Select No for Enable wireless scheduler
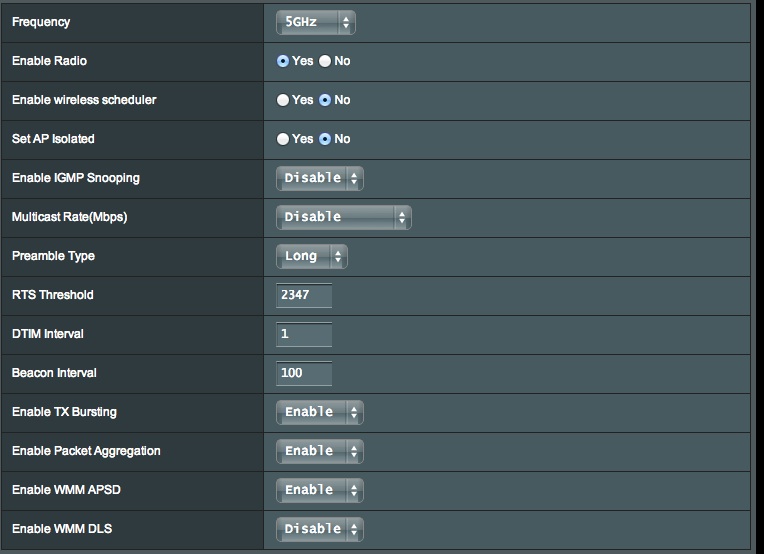 pyautogui.click(x=325, y=100)
